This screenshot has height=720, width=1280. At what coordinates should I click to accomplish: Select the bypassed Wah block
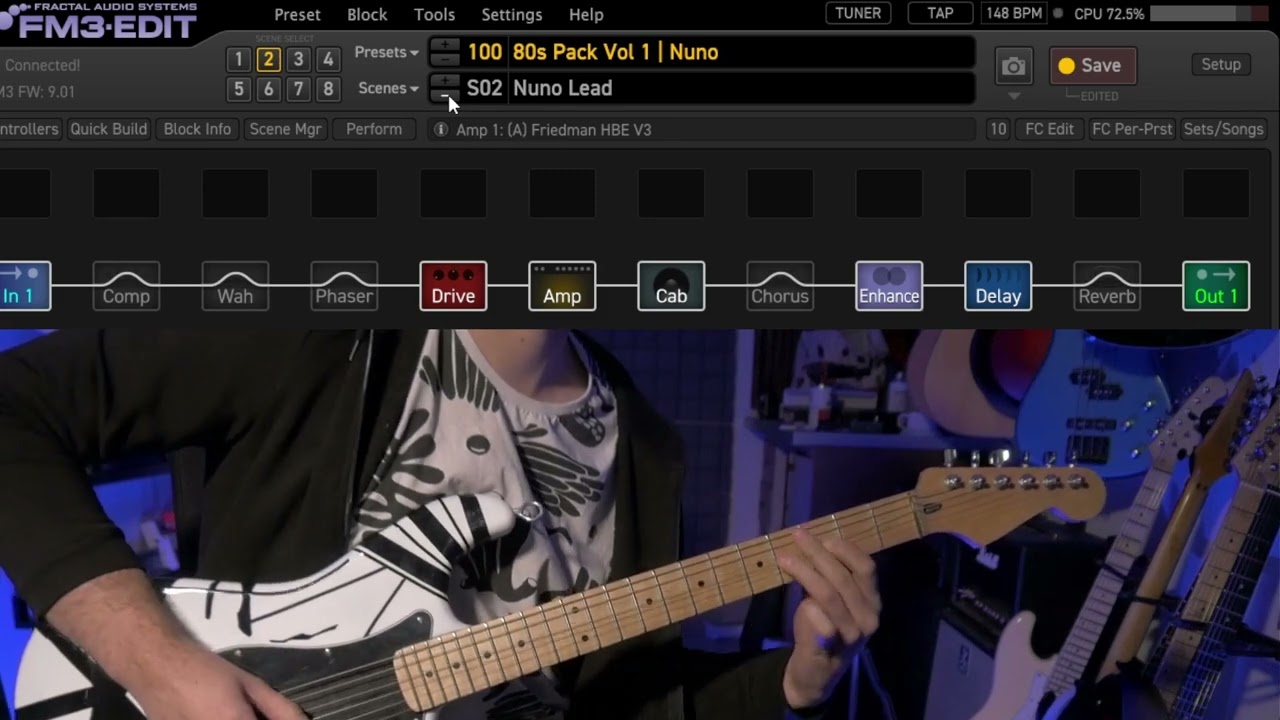(235, 286)
